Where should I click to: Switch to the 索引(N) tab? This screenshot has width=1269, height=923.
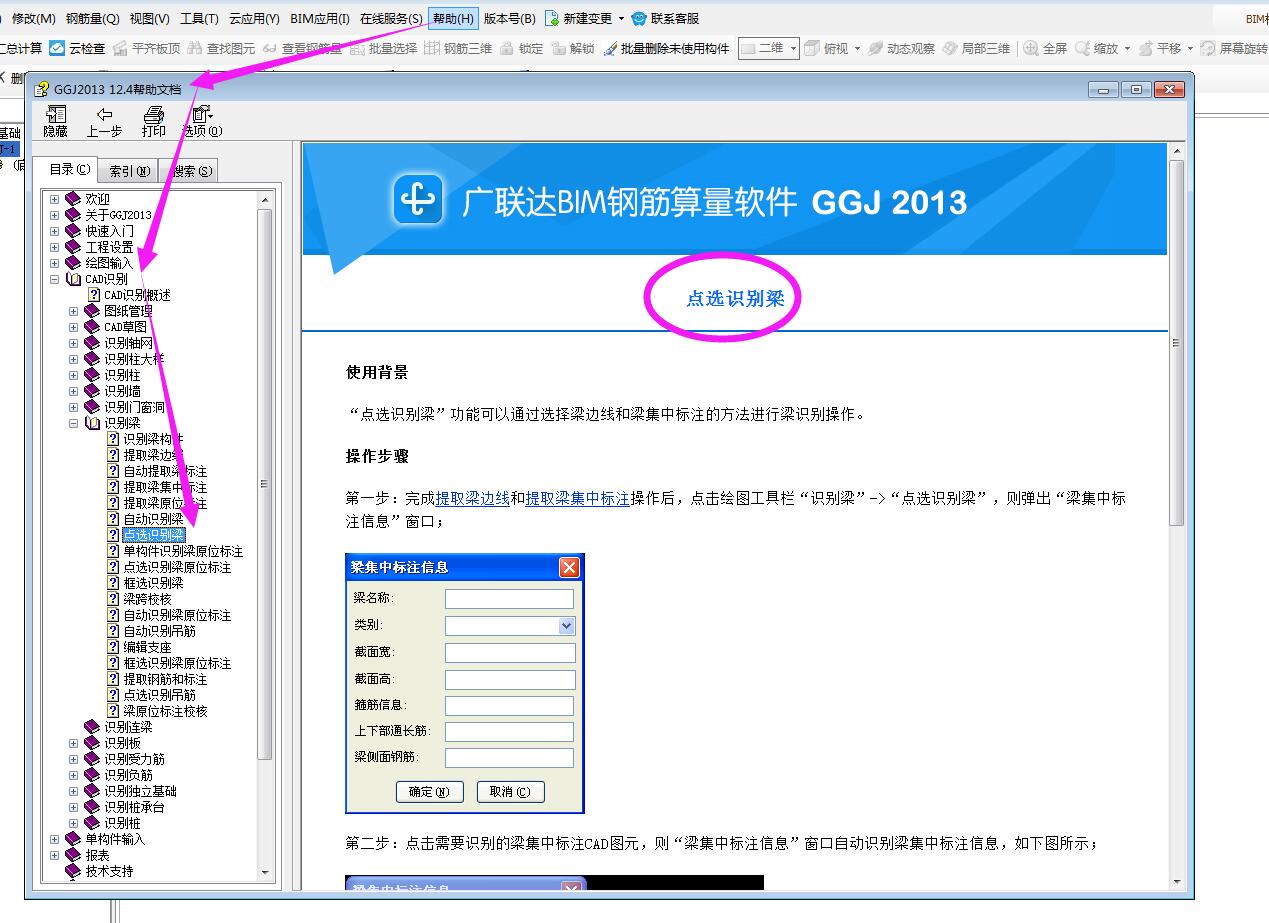coord(130,171)
